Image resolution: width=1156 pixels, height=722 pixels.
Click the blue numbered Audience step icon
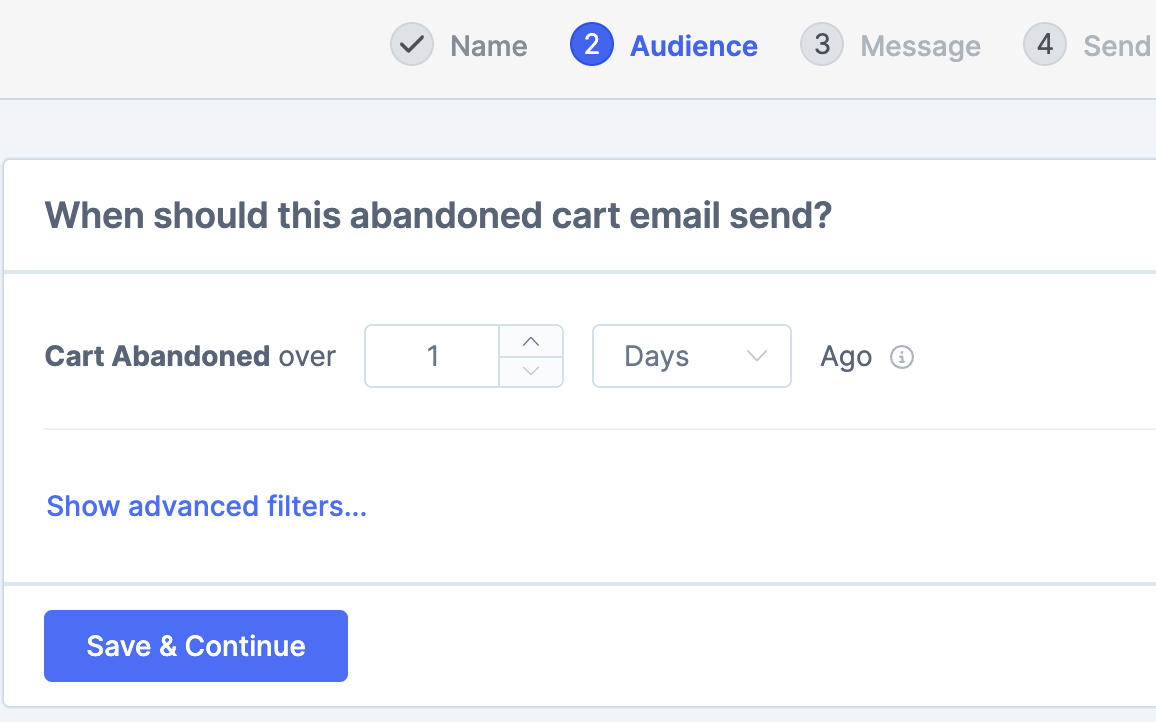pyautogui.click(x=592, y=45)
